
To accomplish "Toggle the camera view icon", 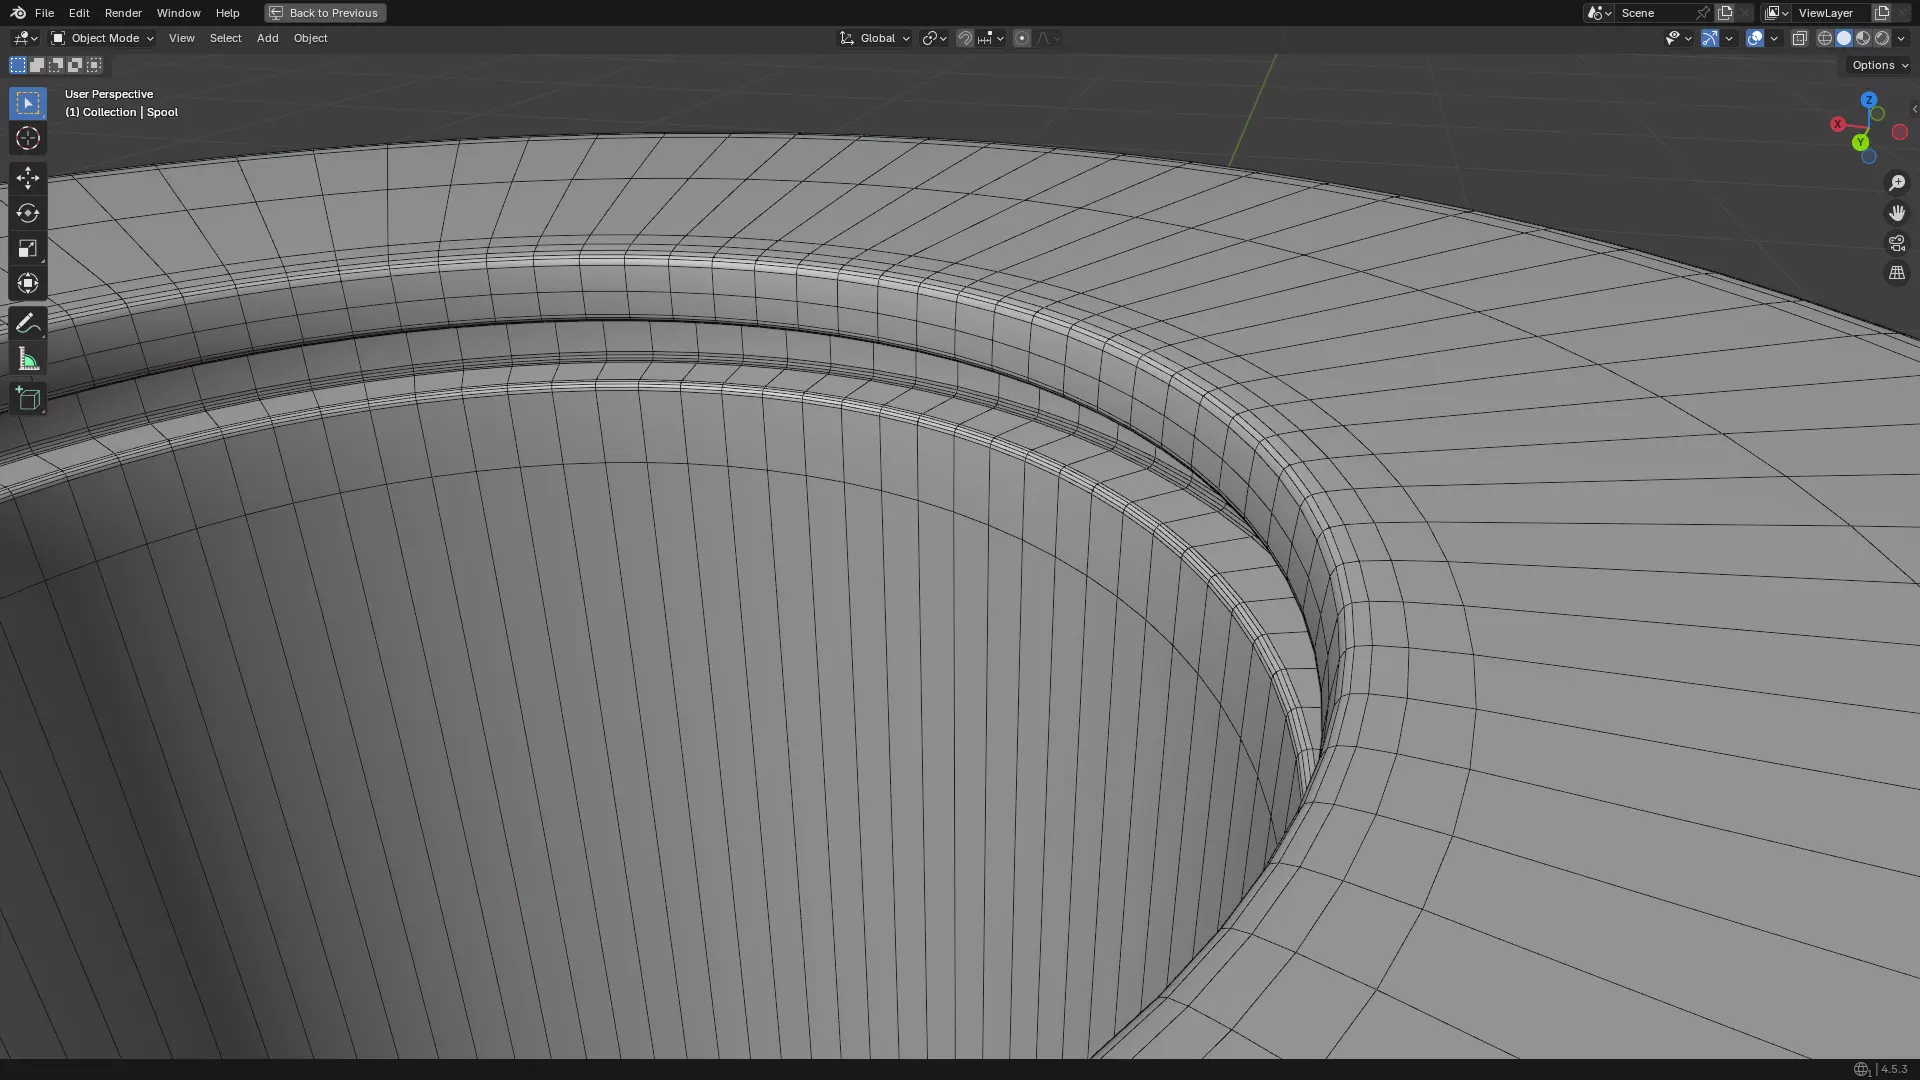I will (1897, 243).
